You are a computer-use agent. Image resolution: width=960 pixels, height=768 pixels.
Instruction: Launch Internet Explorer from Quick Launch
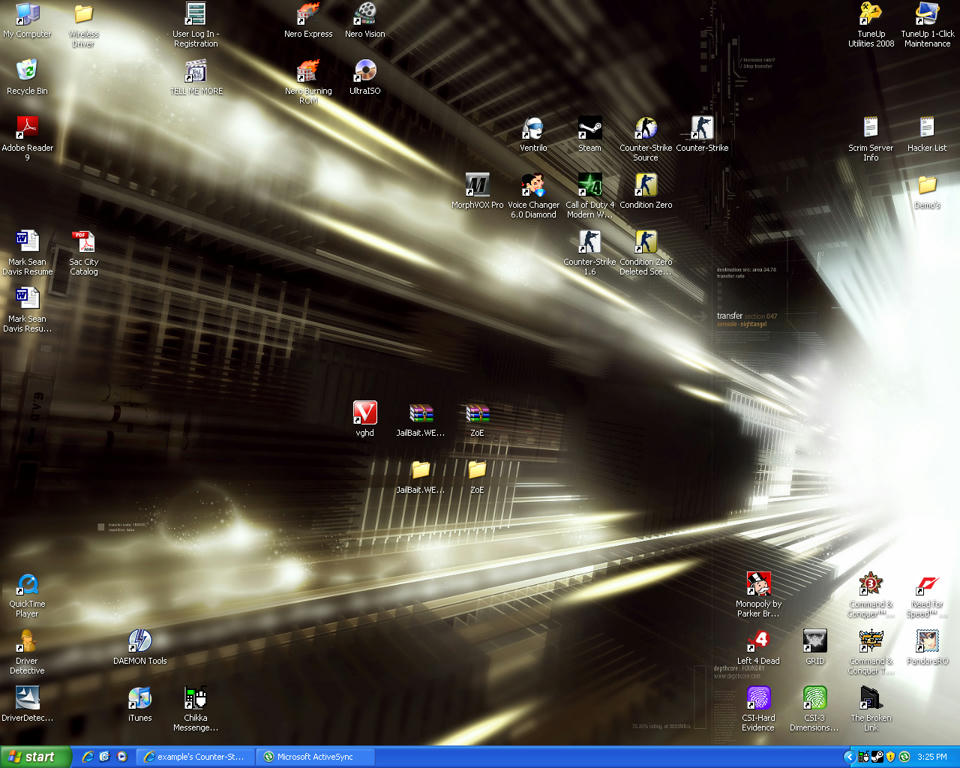(88, 757)
